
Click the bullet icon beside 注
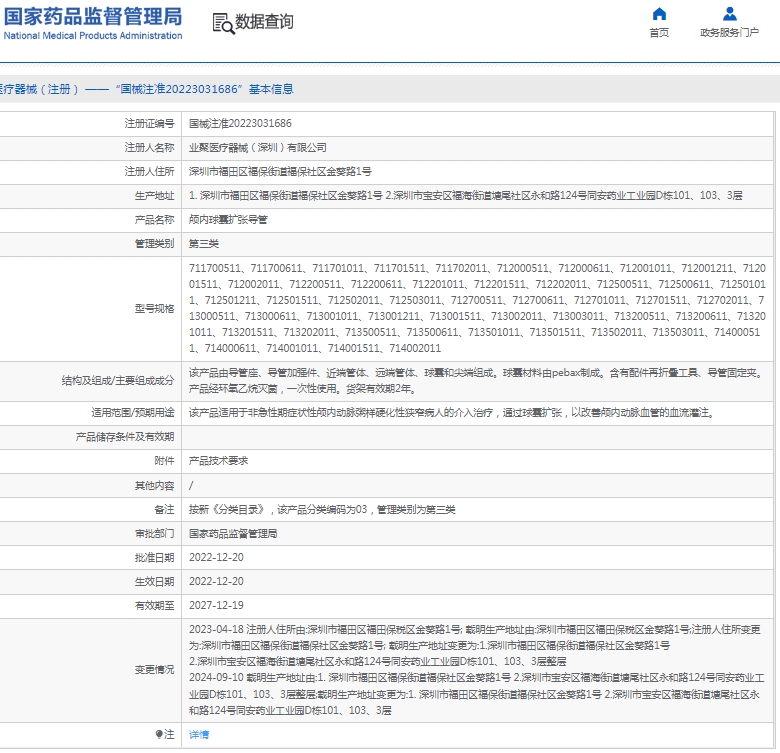pyautogui.click(x=159, y=734)
